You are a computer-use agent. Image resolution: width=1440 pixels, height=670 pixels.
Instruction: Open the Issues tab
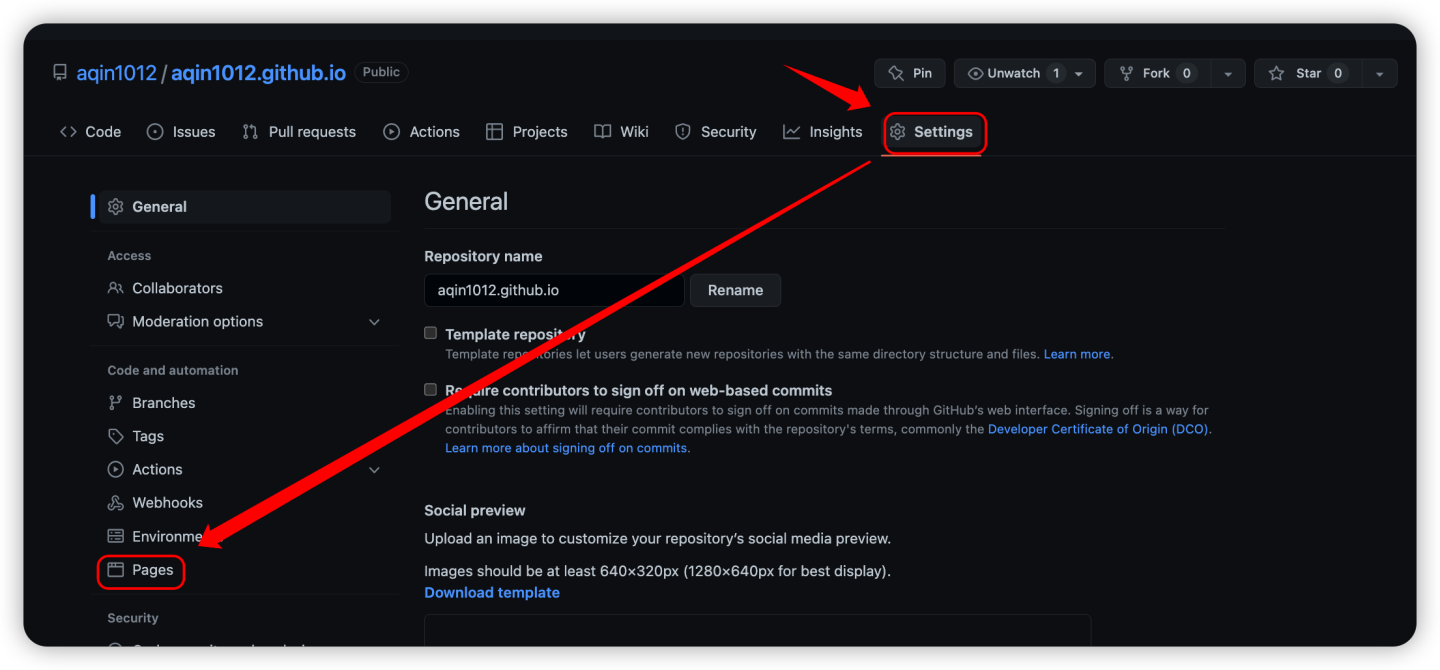(x=181, y=132)
